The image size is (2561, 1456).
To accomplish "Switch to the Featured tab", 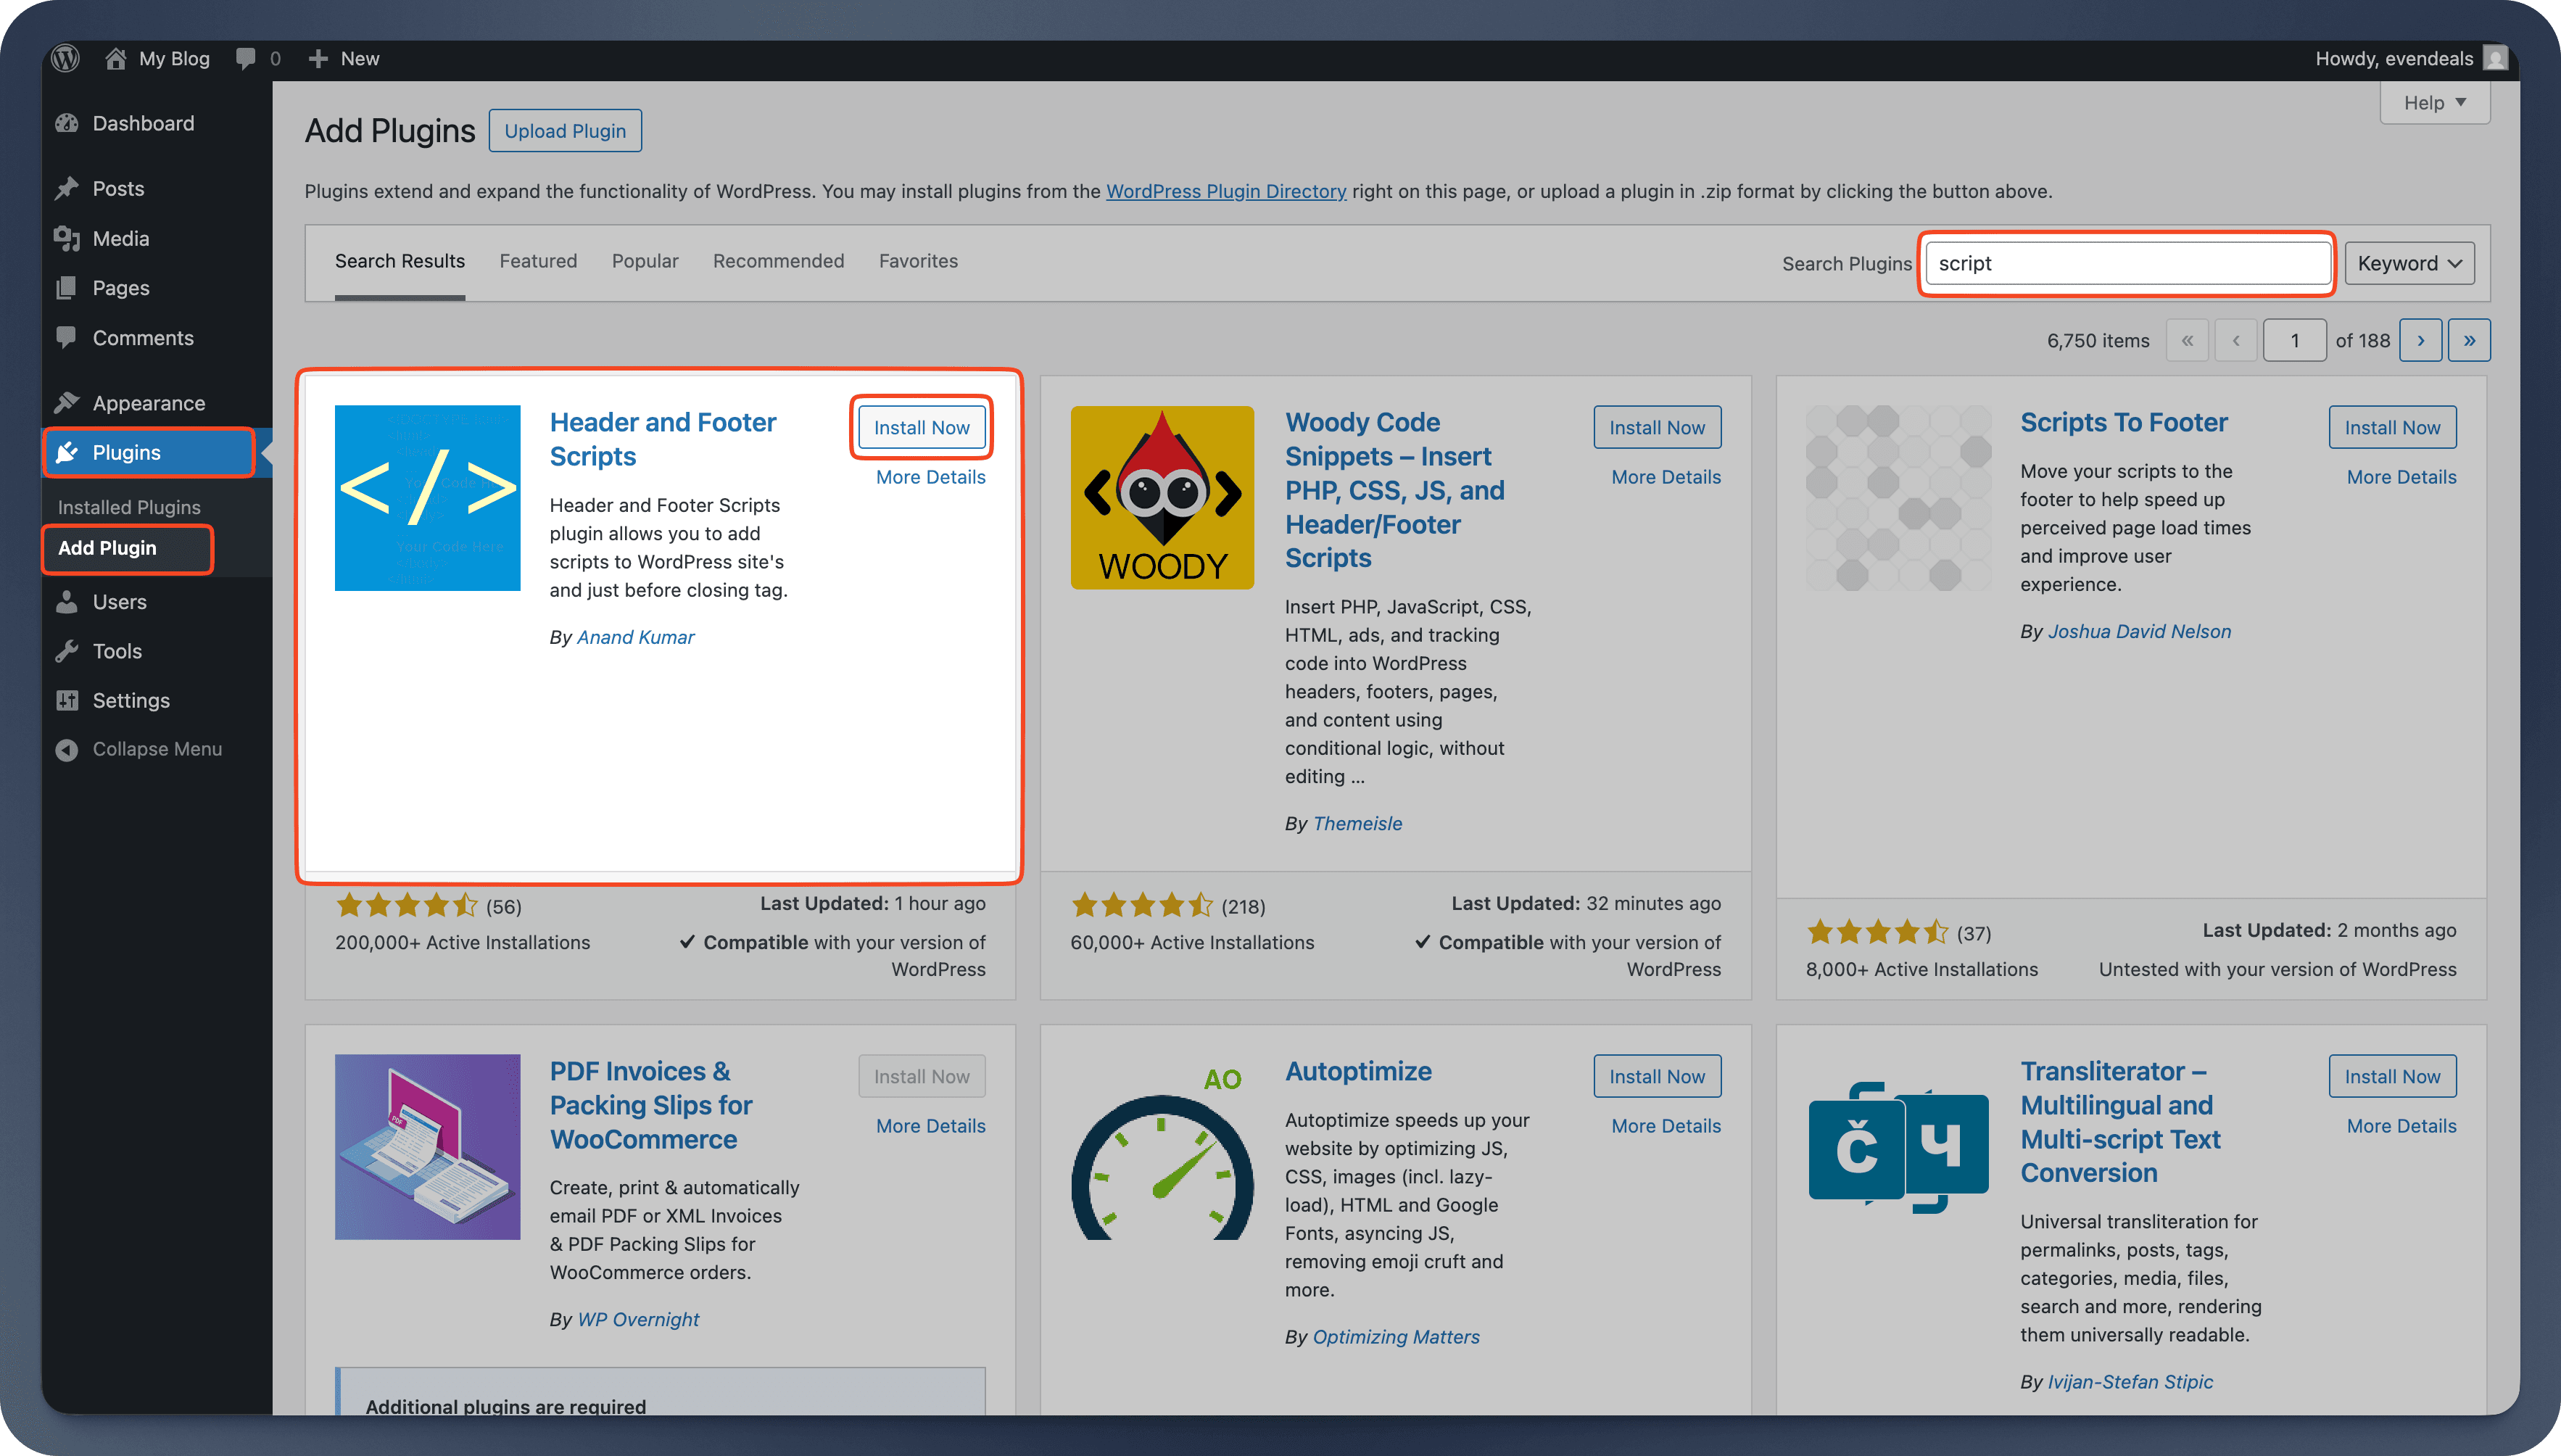I will tap(538, 261).
